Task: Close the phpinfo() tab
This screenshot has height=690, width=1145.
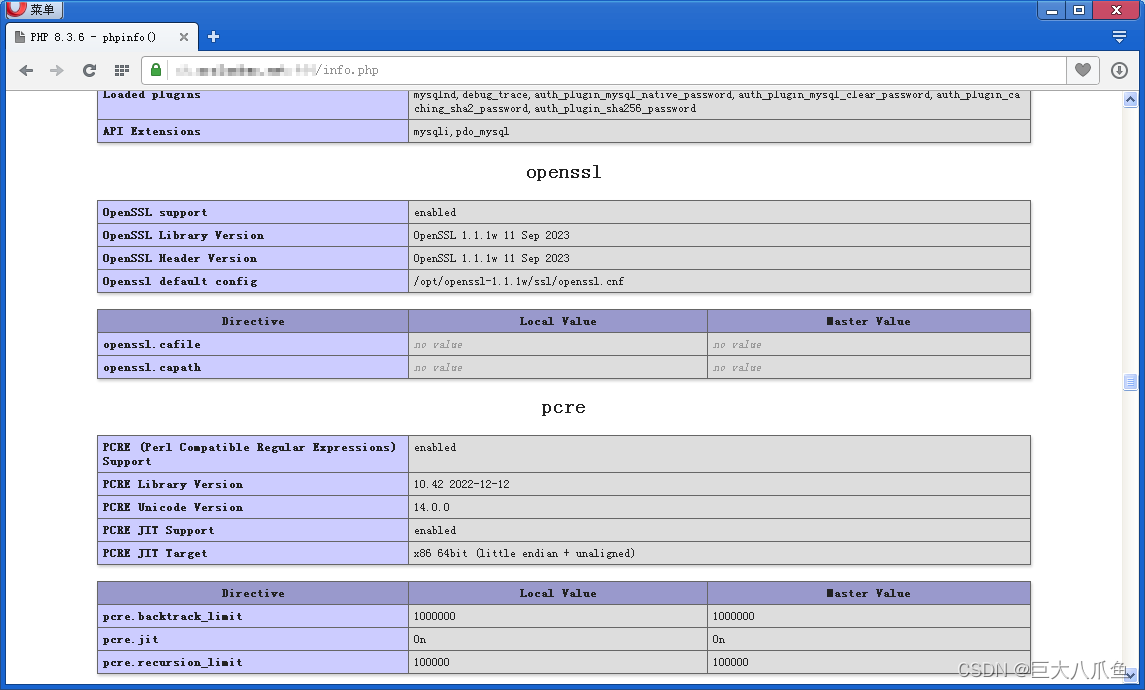Action: coord(183,36)
